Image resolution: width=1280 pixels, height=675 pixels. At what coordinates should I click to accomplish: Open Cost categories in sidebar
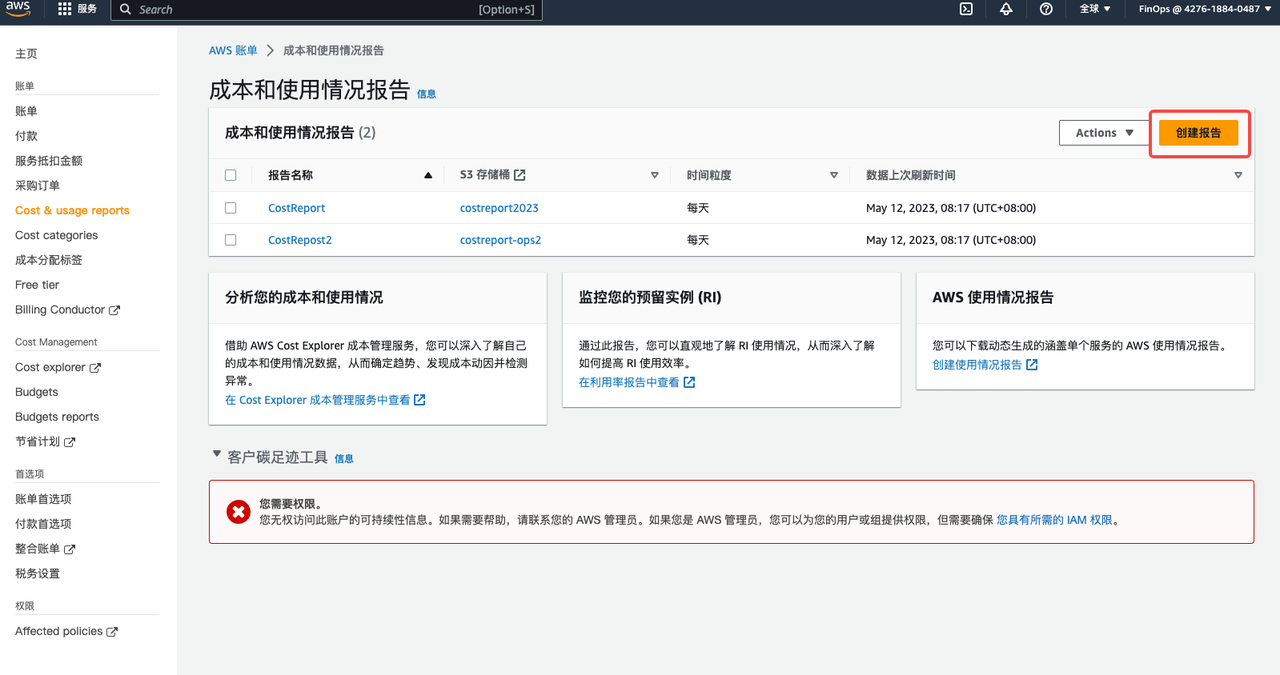click(x=56, y=236)
